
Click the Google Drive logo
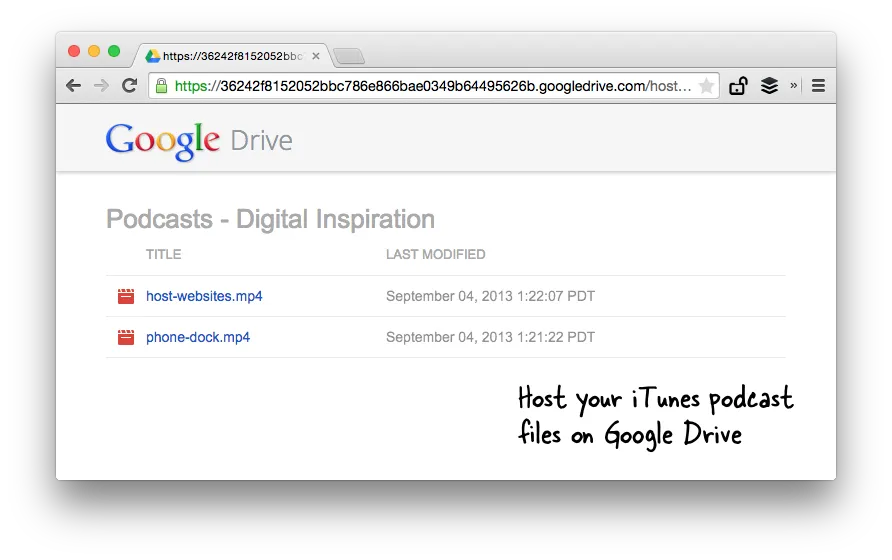tap(199, 141)
